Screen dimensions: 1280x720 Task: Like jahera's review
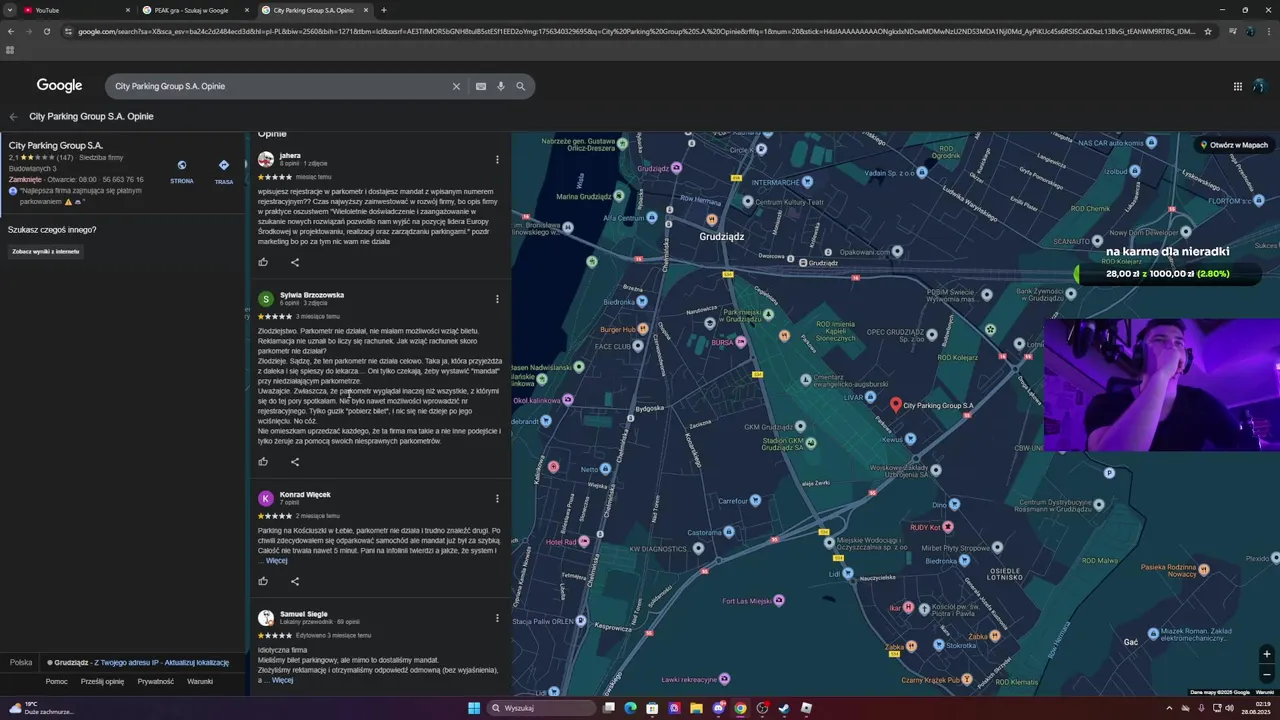[263, 262]
